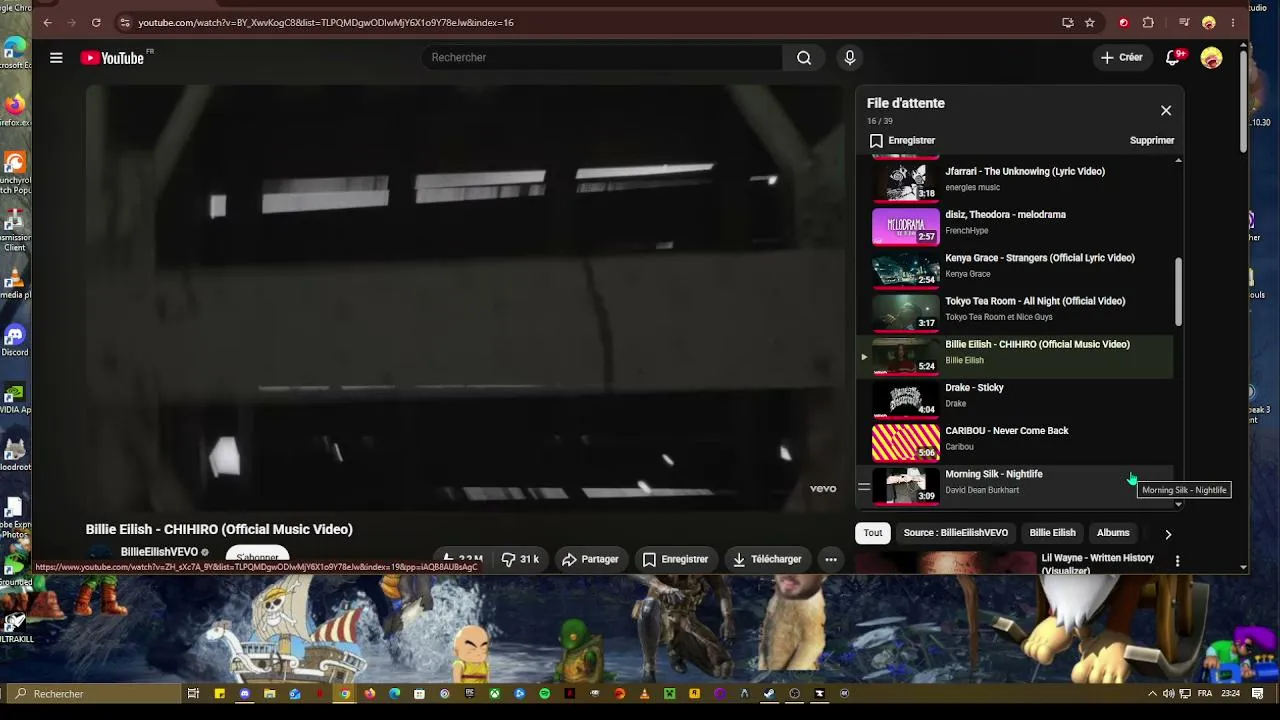Open the YouTube account avatar menu
This screenshot has width=1280, height=720.
pos(1211,58)
